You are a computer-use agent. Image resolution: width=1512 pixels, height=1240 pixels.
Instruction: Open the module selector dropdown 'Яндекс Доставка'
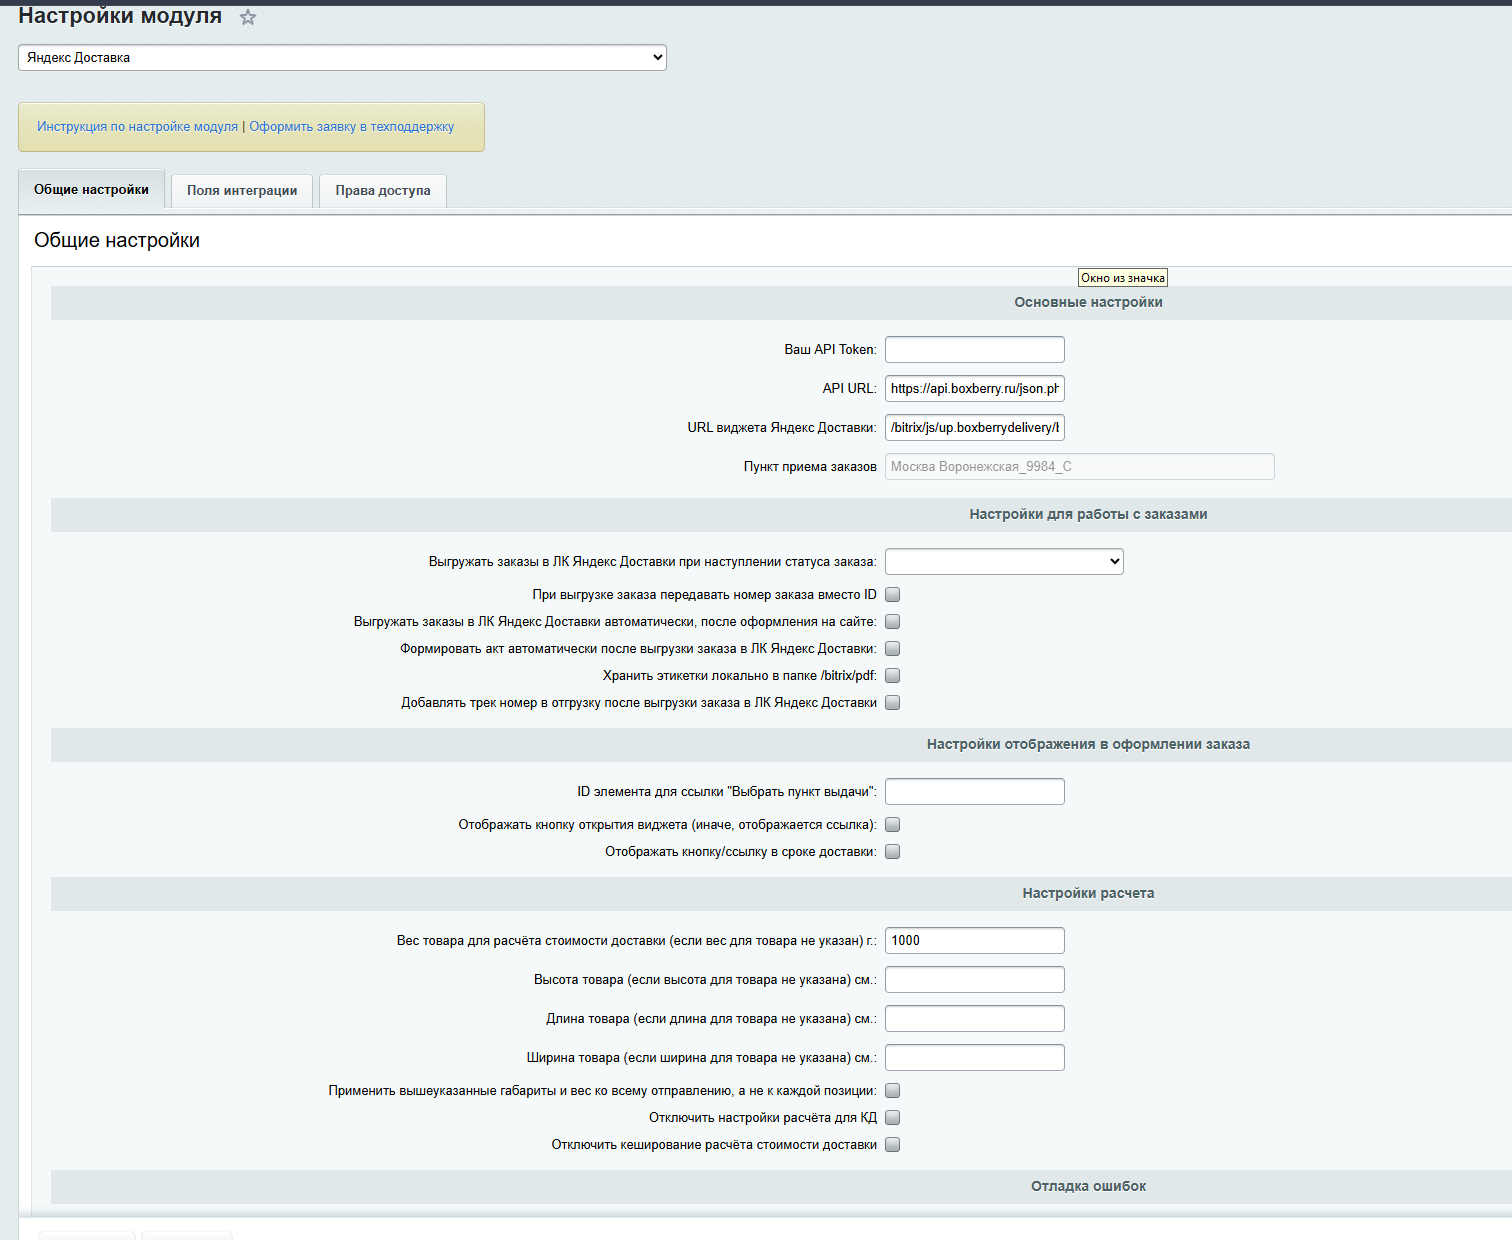342,58
